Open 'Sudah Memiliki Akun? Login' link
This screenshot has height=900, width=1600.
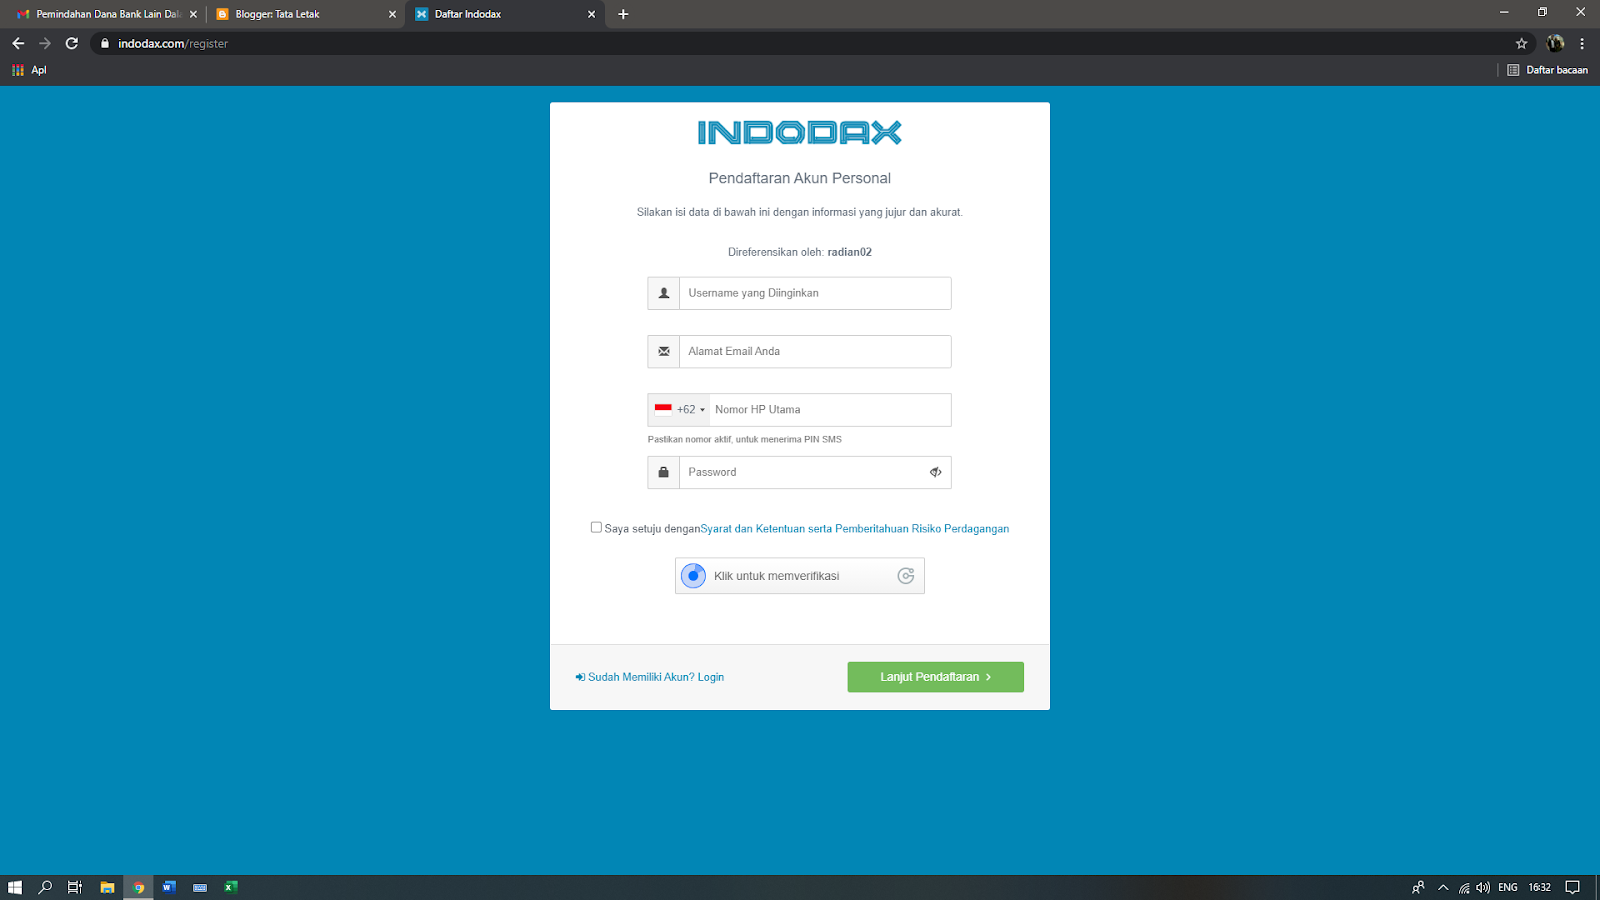click(650, 677)
